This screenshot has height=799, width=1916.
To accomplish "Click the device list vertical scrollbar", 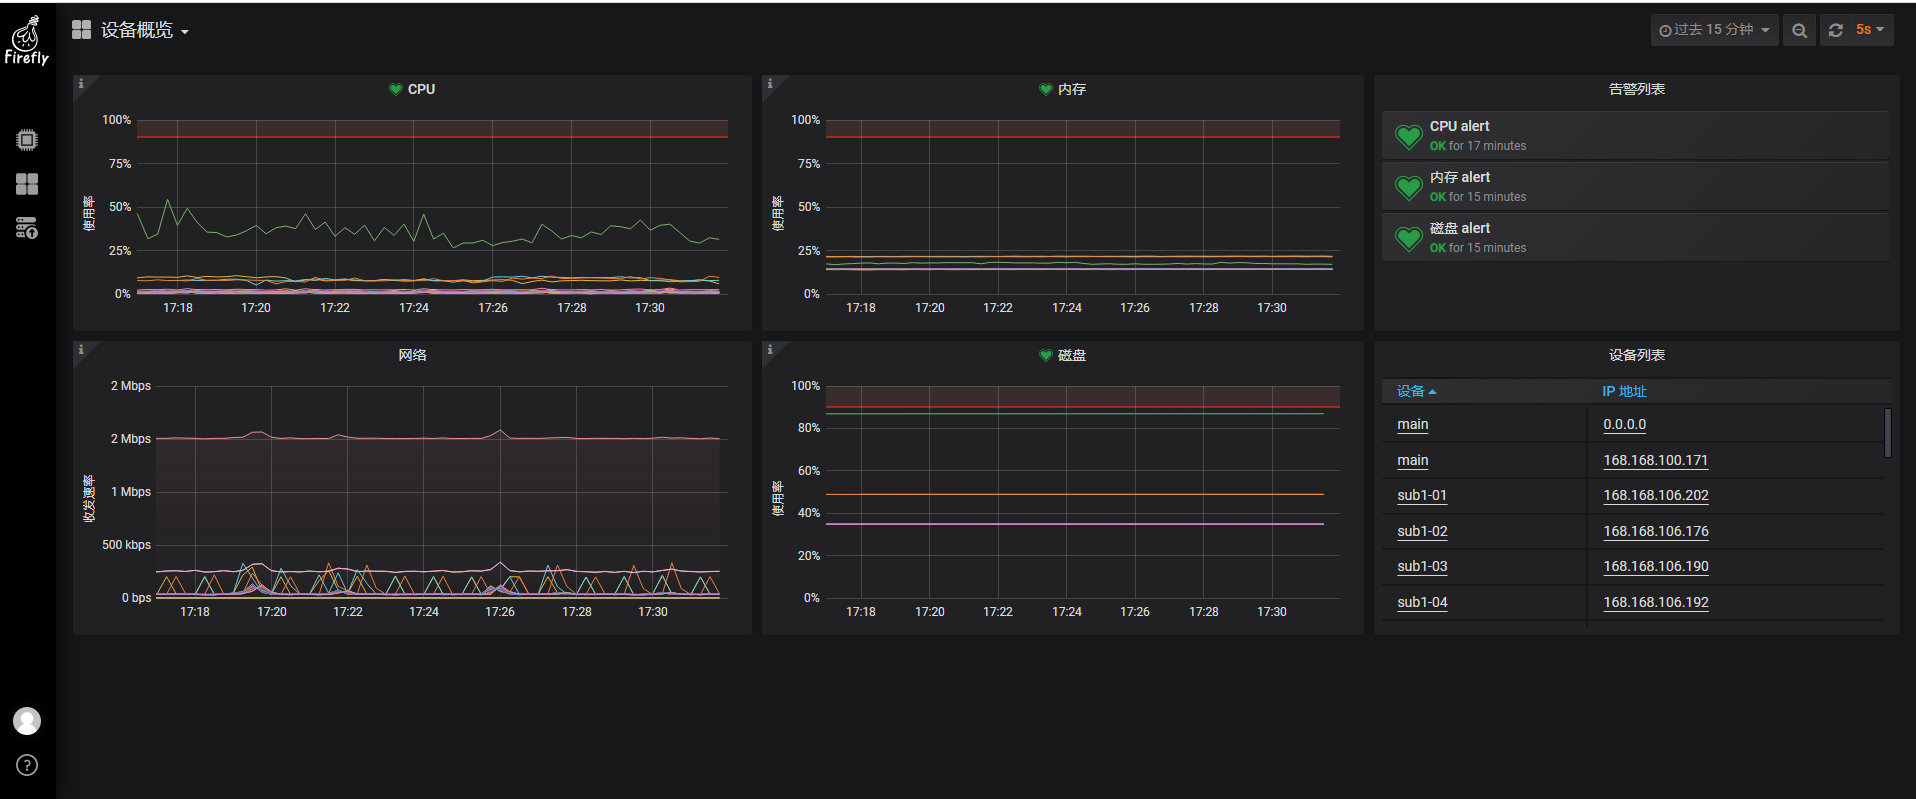I will coord(1888,432).
